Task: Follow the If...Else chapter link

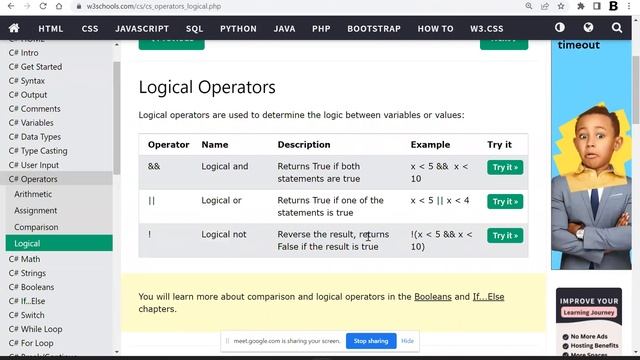Action: coord(488,297)
